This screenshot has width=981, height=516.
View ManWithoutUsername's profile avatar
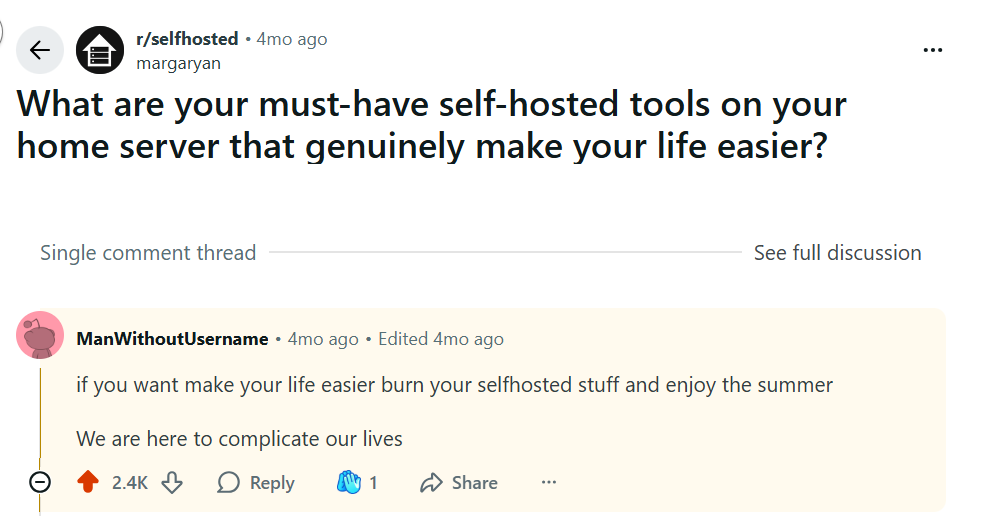40,335
